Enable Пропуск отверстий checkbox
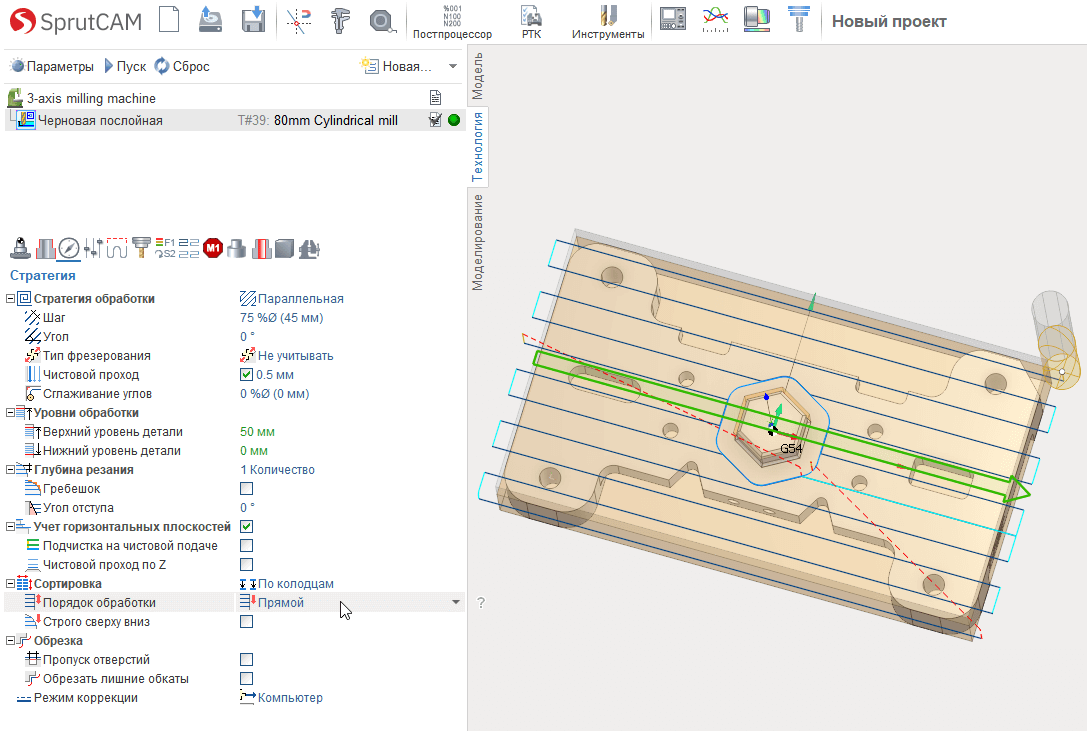The width and height of the screenshot is (1087, 731). 246,660
